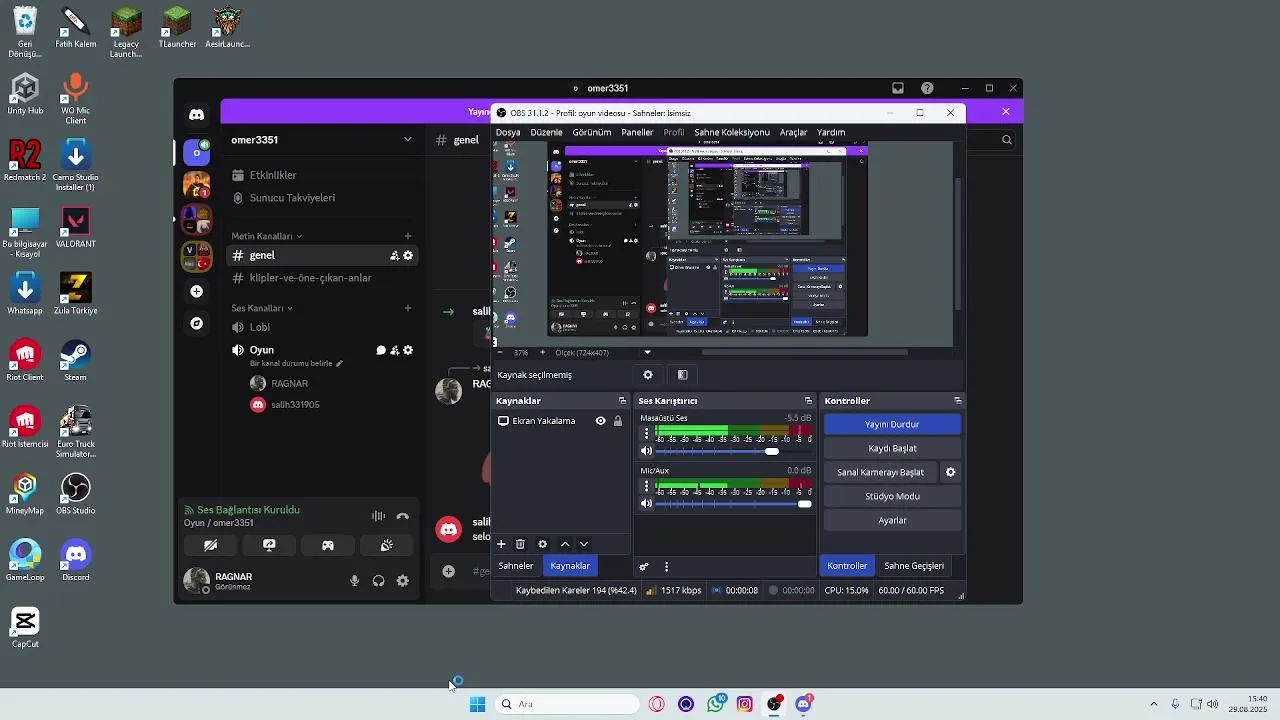
Task: Add a server in Discord sidebar
Action: (197, 291)
